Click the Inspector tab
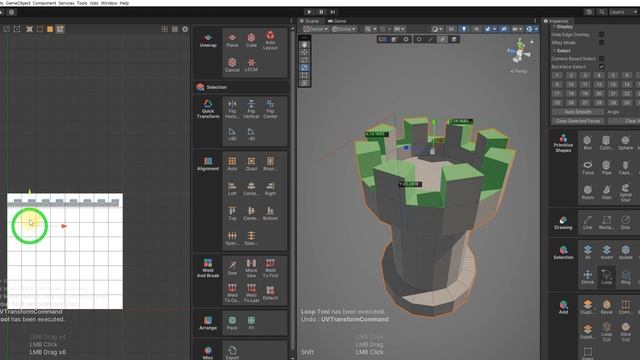The image size is (640, 360). (557, 21)
